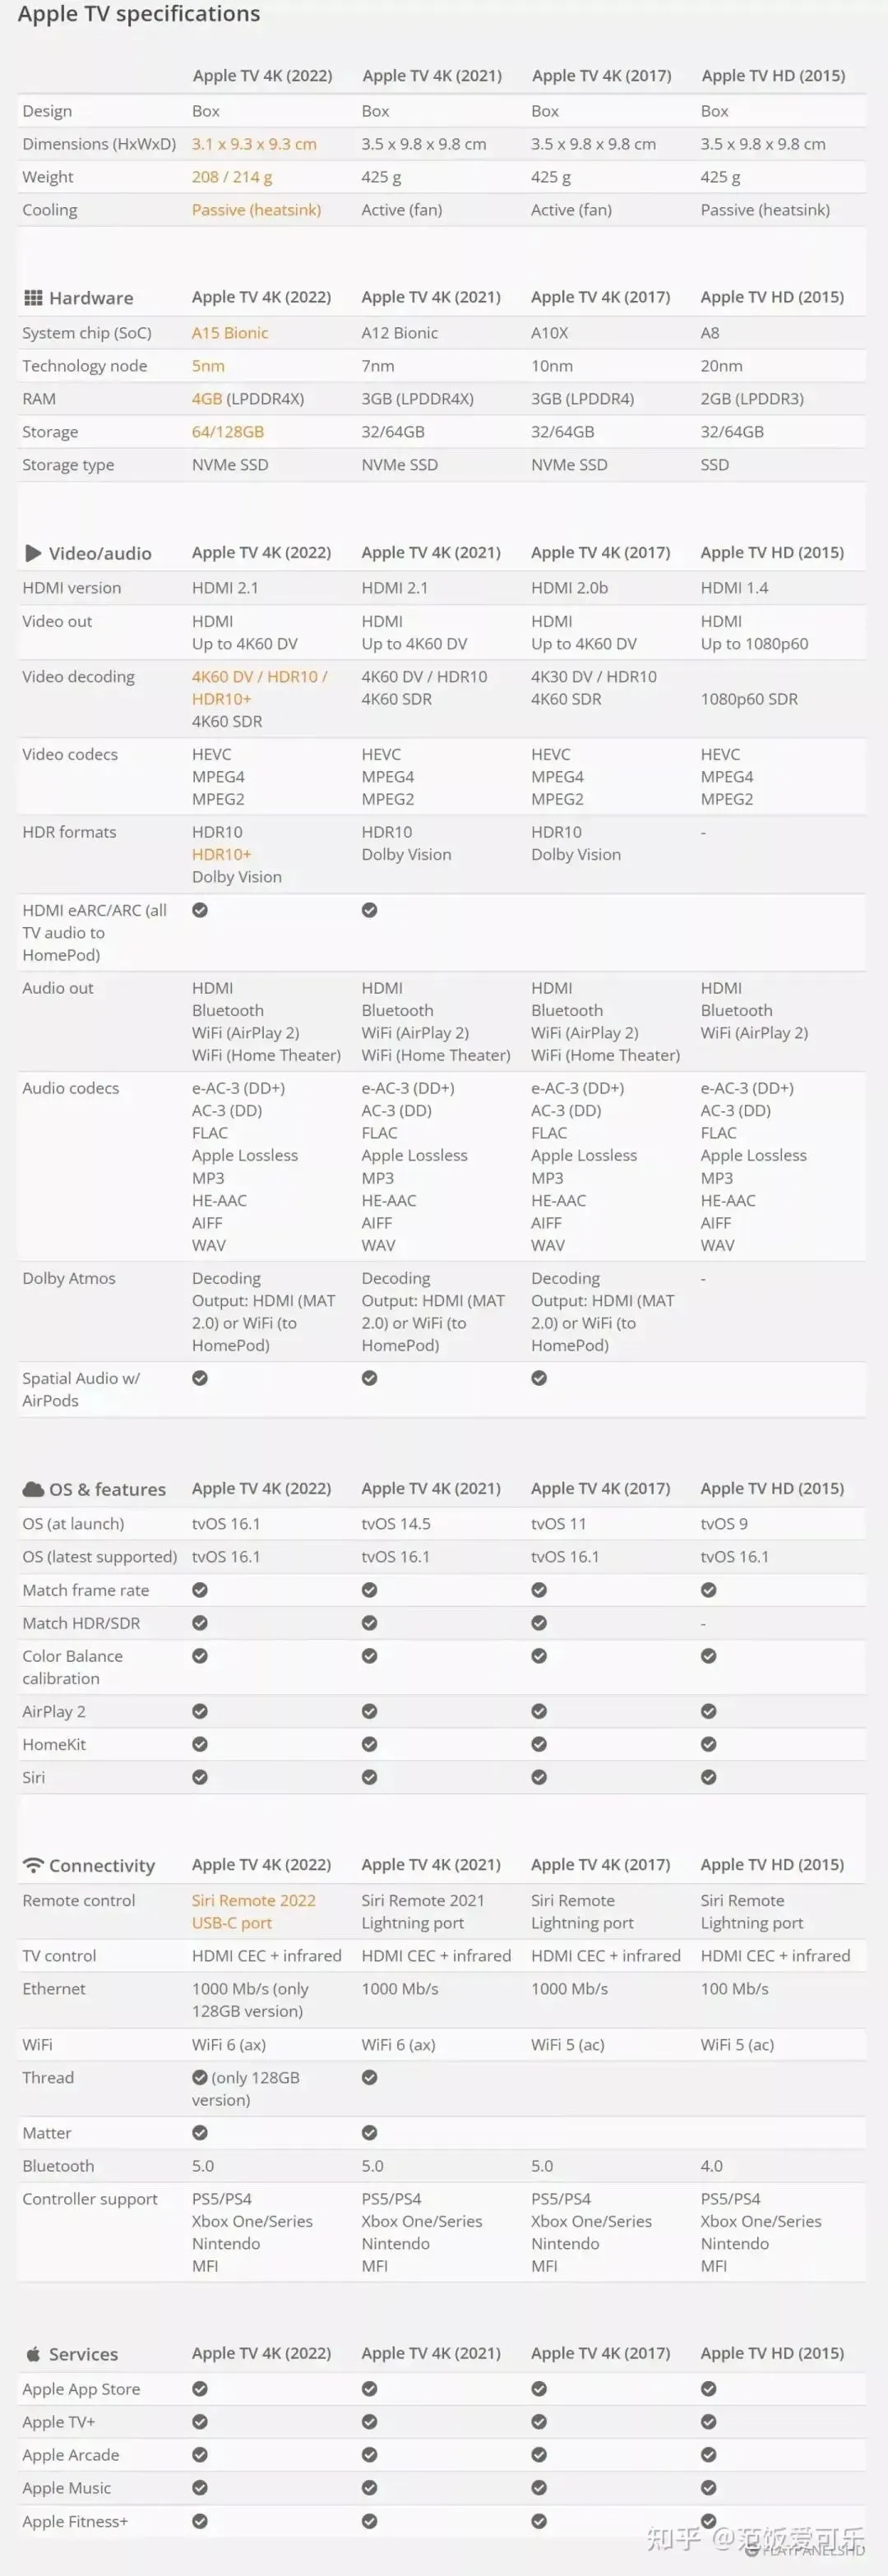Click the highlighted A15 Bionic text
The width and height of the screenshot is (888, 2576).
coord(230,333)
